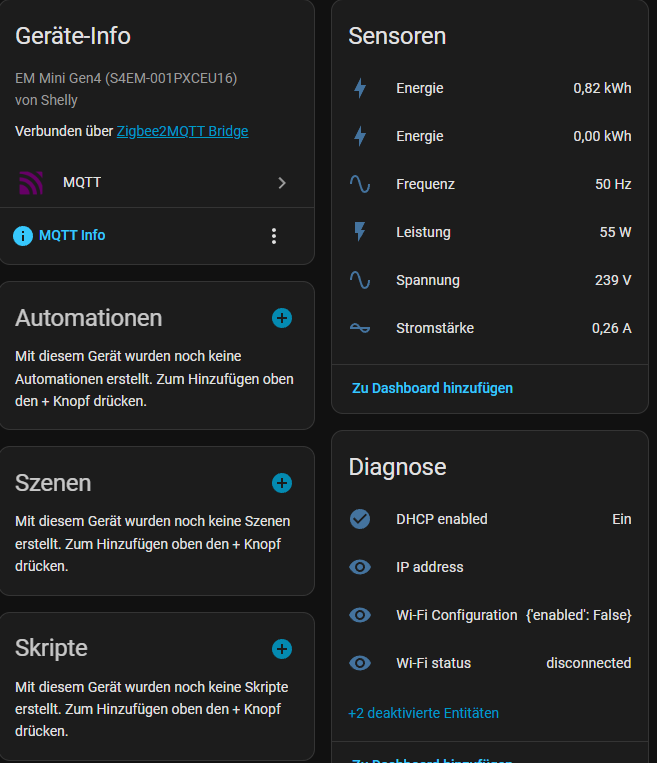
Task: Click the DHCP enabled check circle icon
Action: click(x=360, y=519)
